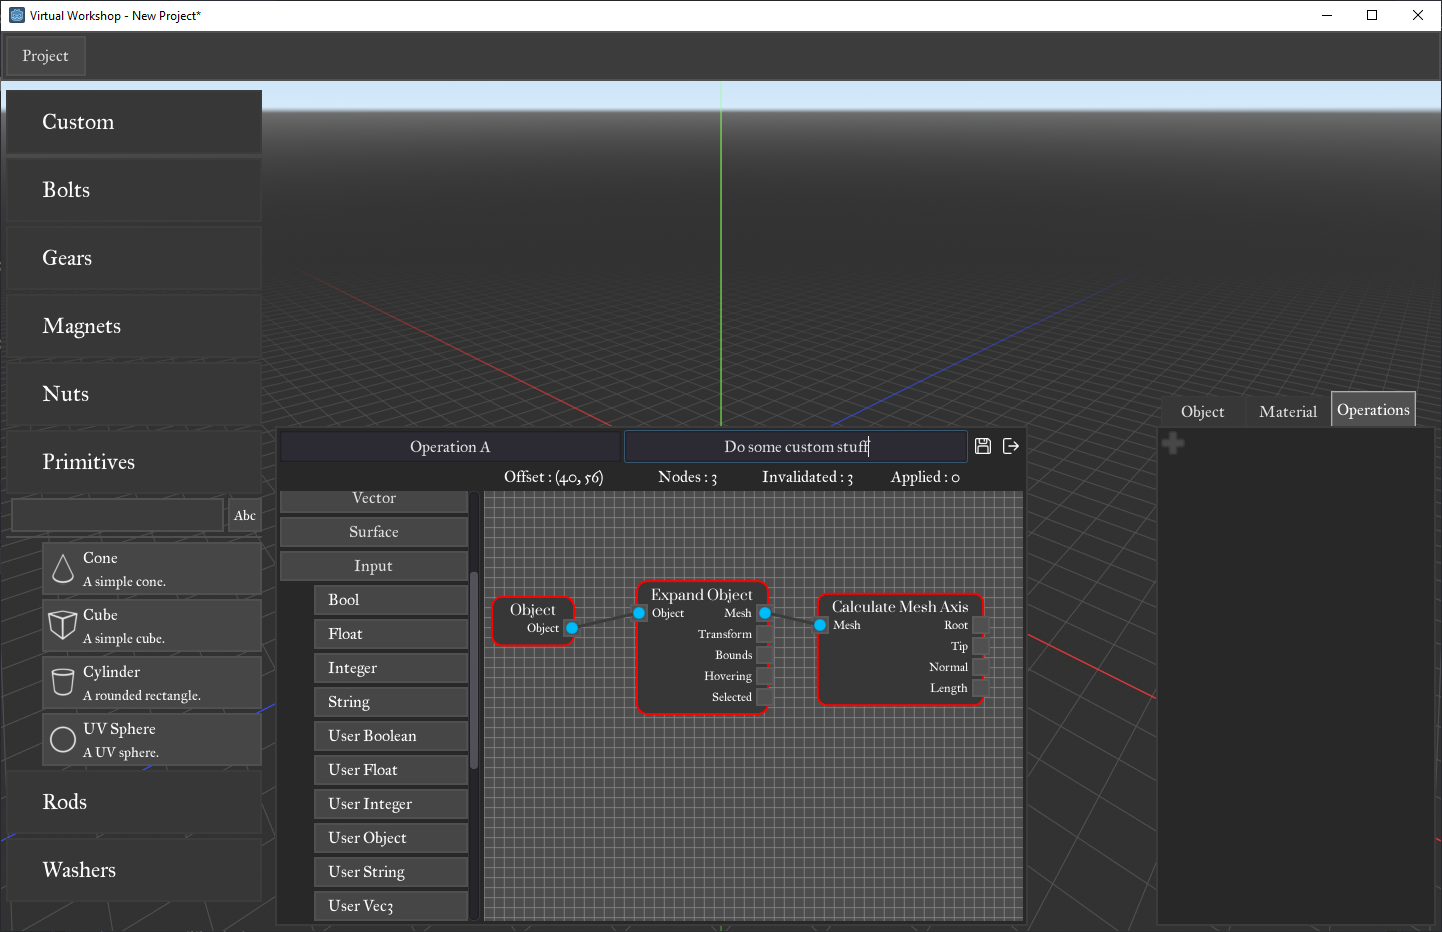Select the Cylinder primitive icon
Image resolution: width=1442 pixels, height=932 pixels.
coord(63,683)
